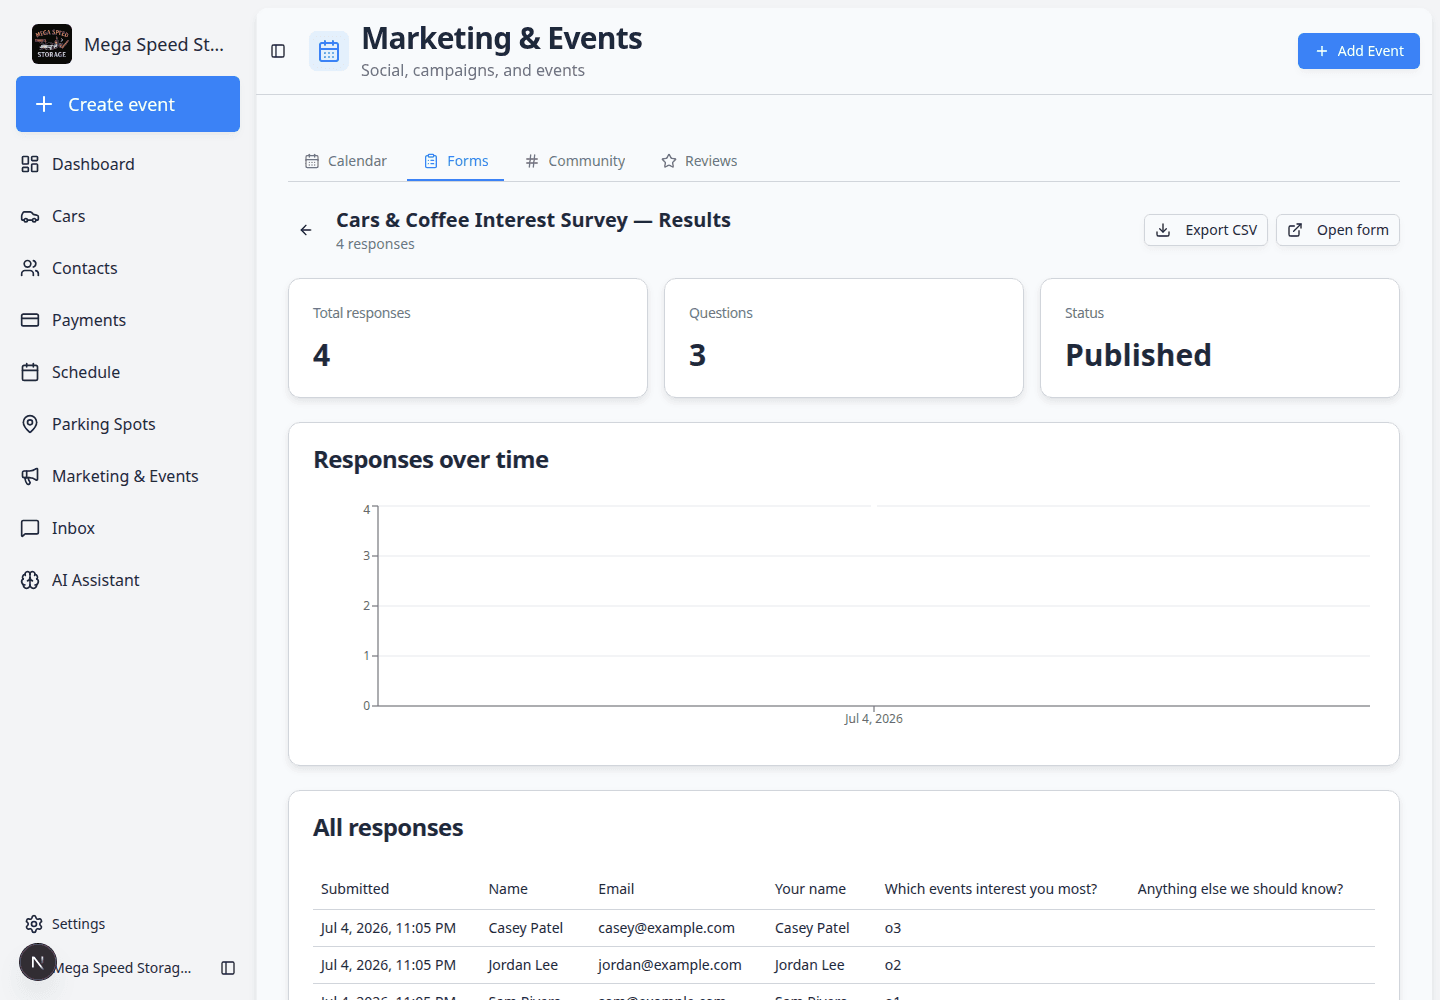Switch to the Forms tab
This screenshot has width=1440, height=1000.
456,161
